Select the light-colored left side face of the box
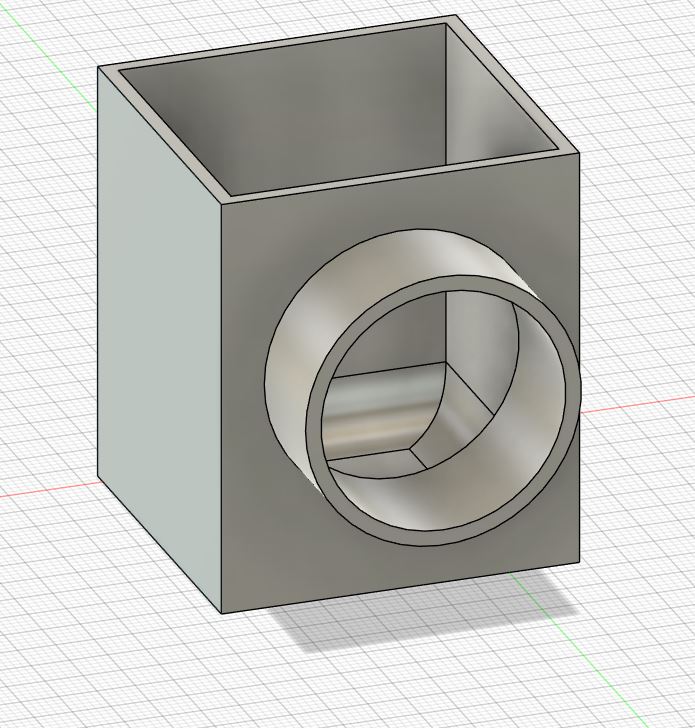This screenshot has width=695, height=728. pos(158,339)
